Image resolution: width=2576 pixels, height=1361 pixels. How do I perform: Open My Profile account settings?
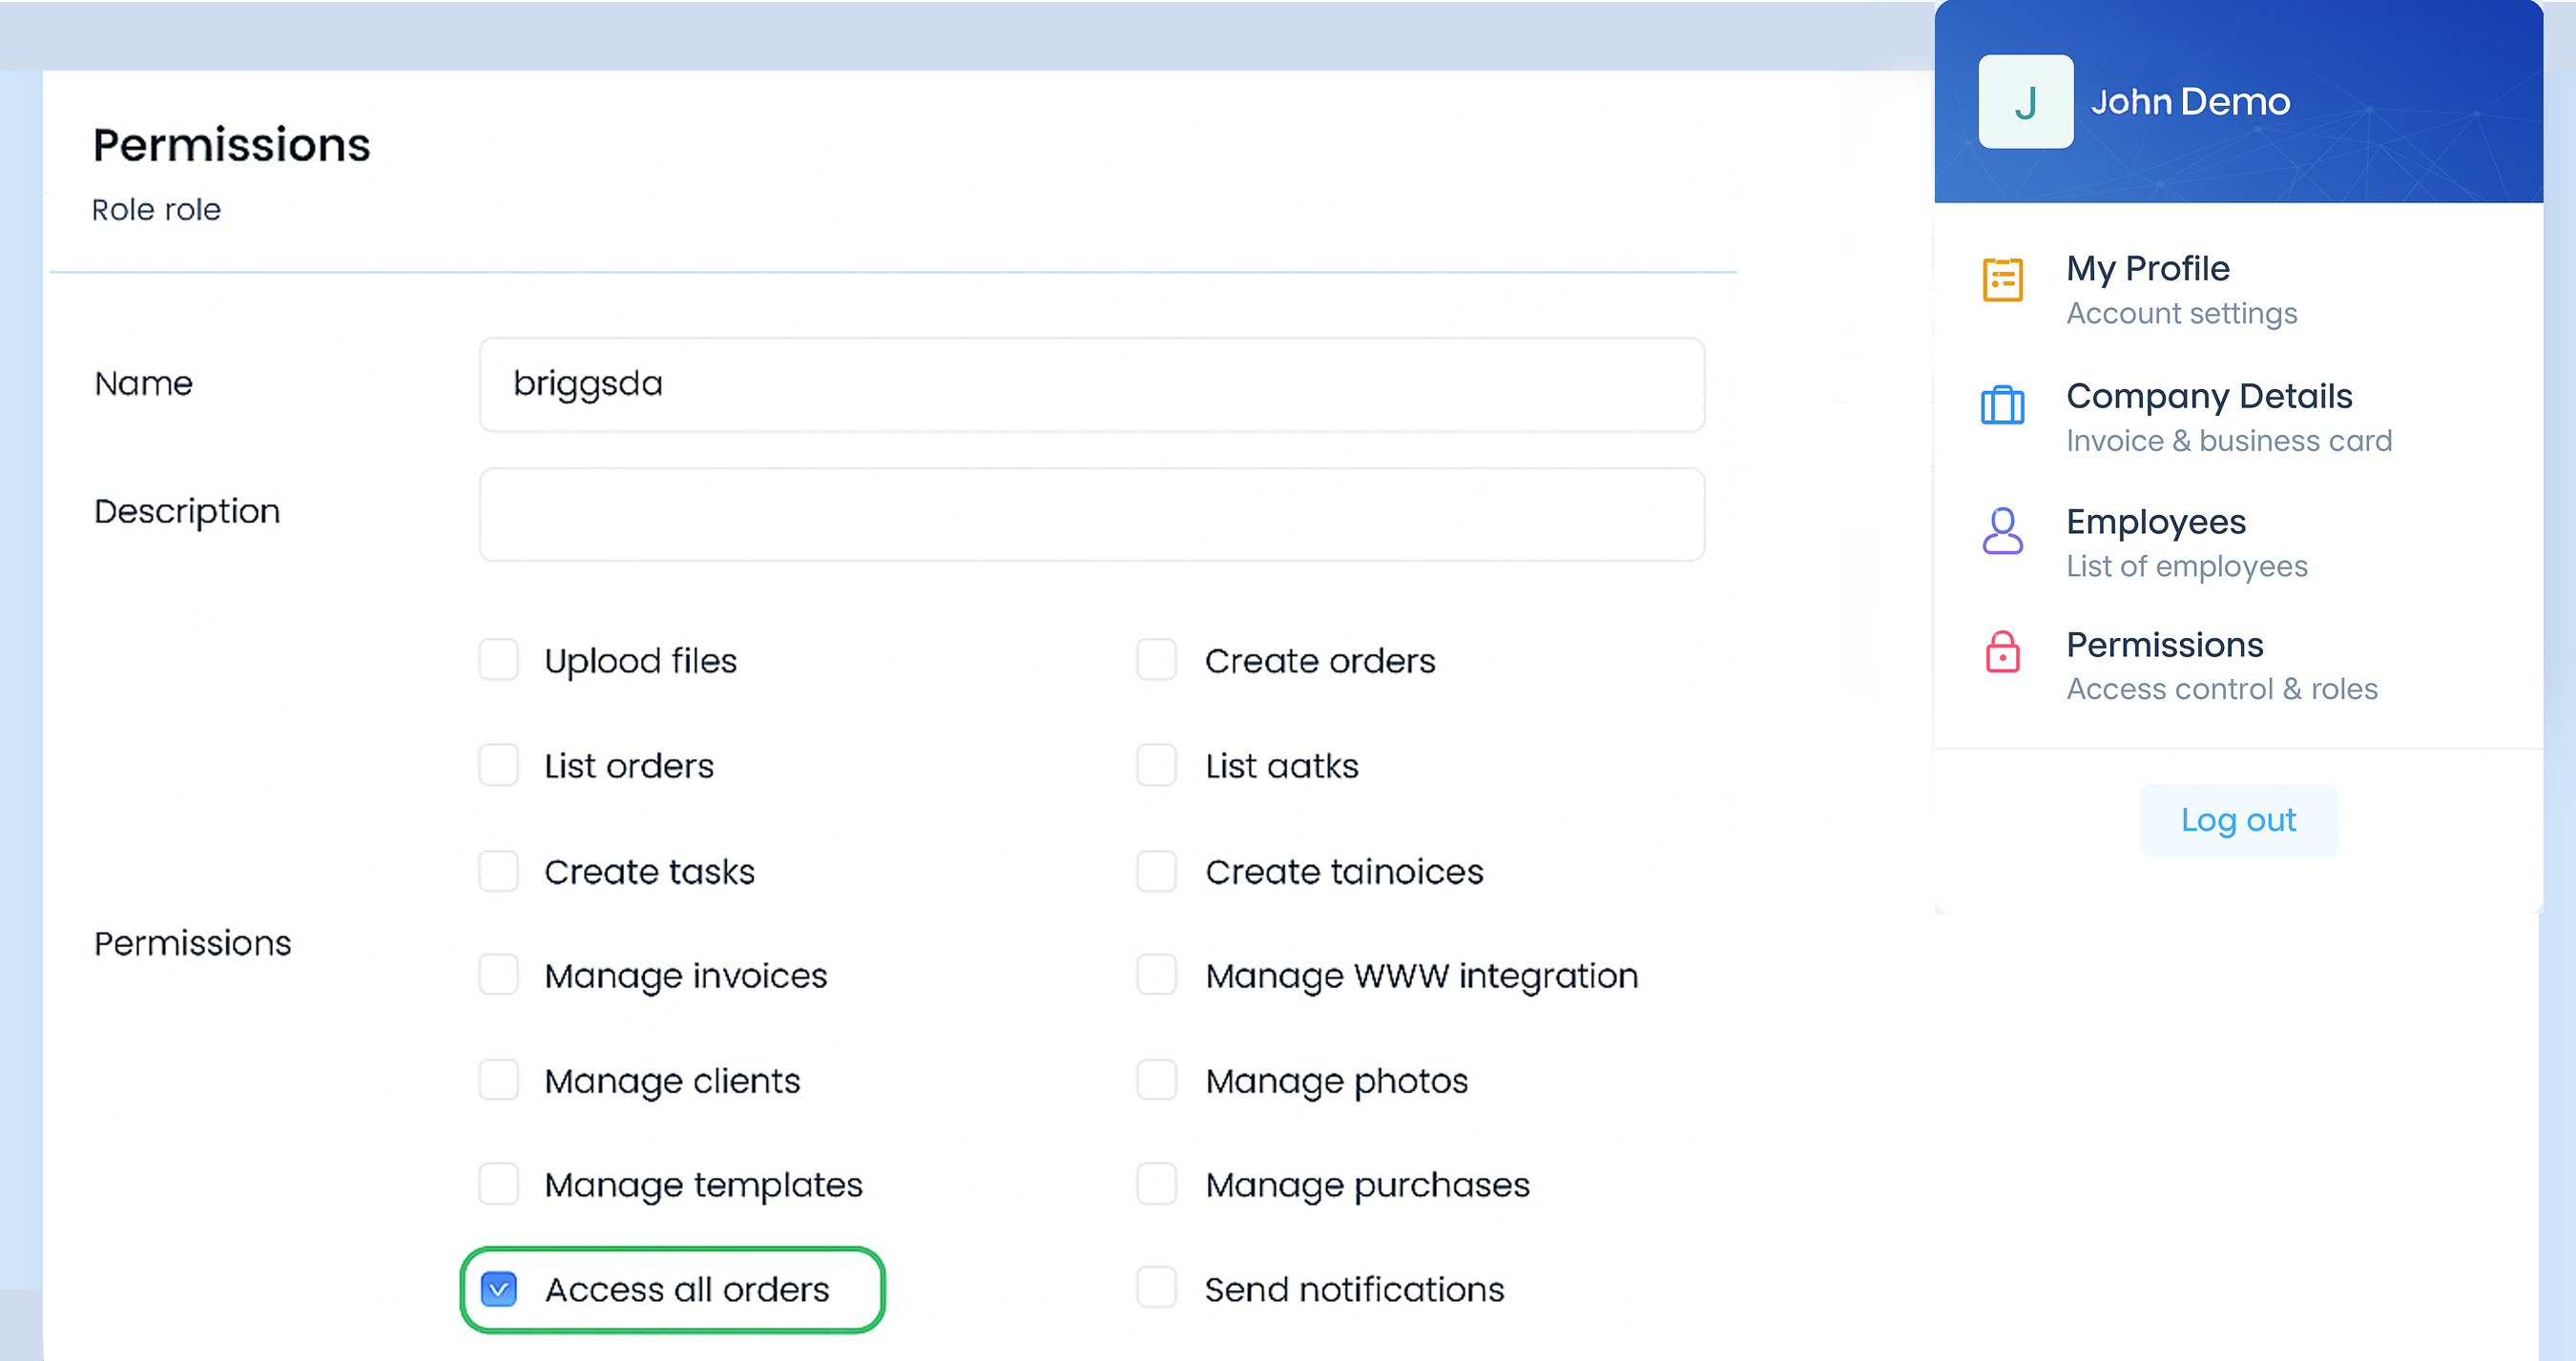[x=2182, y=289]
